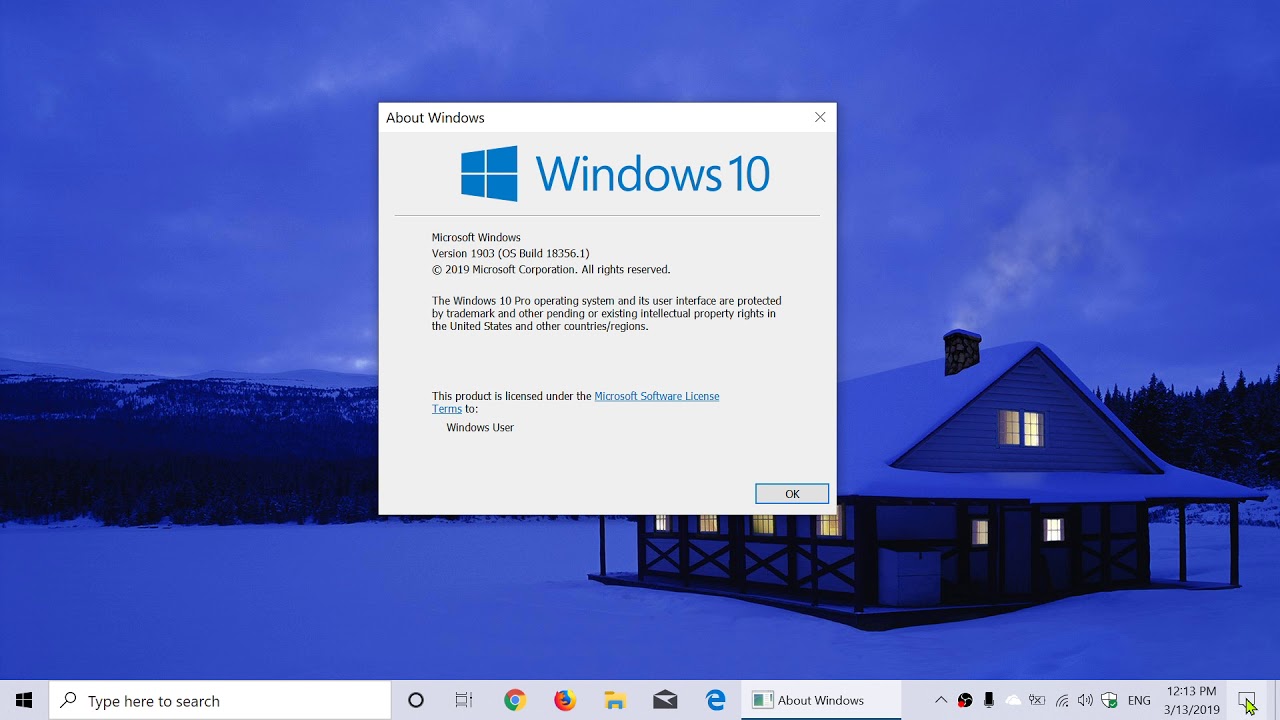Click the 'Version 1903 (OS Build 18356.1)' text
Viewport: 1280px width, 720px height.
[510, 254]
